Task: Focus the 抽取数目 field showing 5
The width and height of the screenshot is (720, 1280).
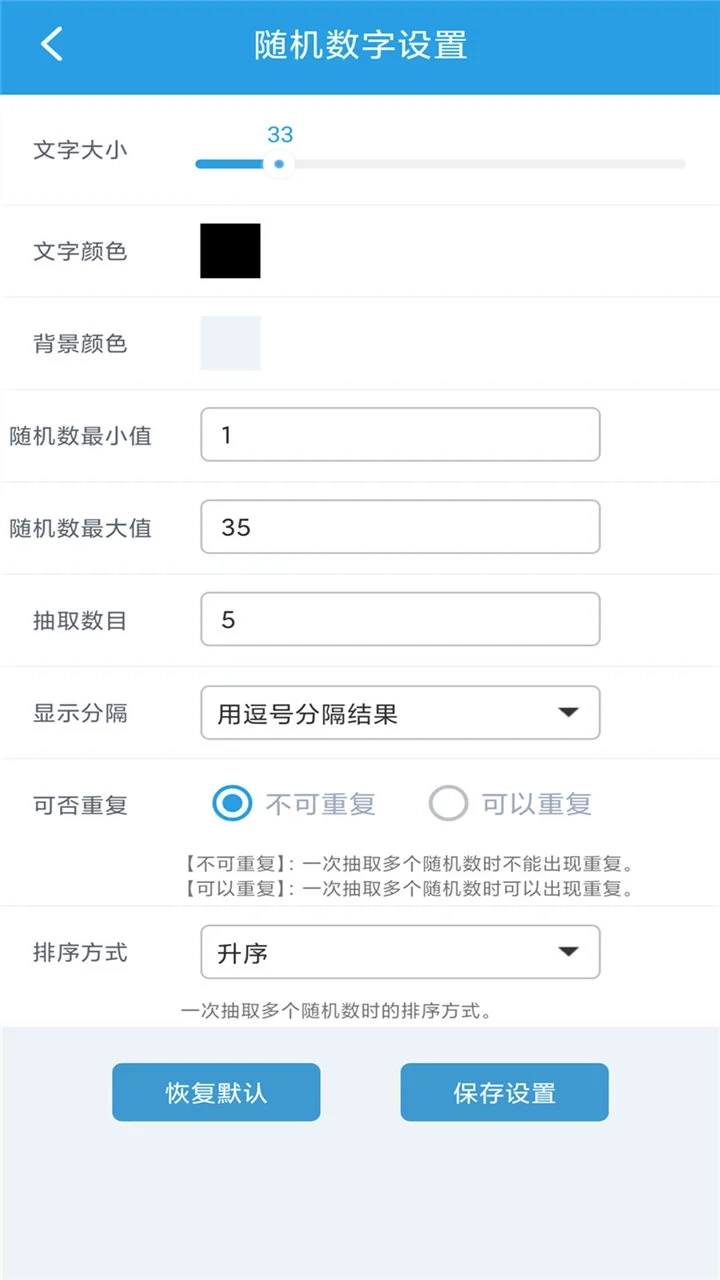Action: (x=400, y=619)
